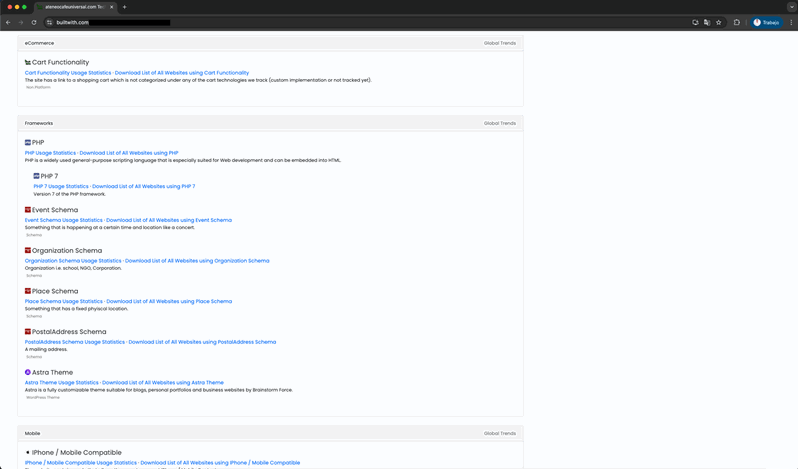This screenshot has width=798, height=469.
Task: Open Download List of Websites using PostalAddress Schema
Action: (x=202, y=342)
